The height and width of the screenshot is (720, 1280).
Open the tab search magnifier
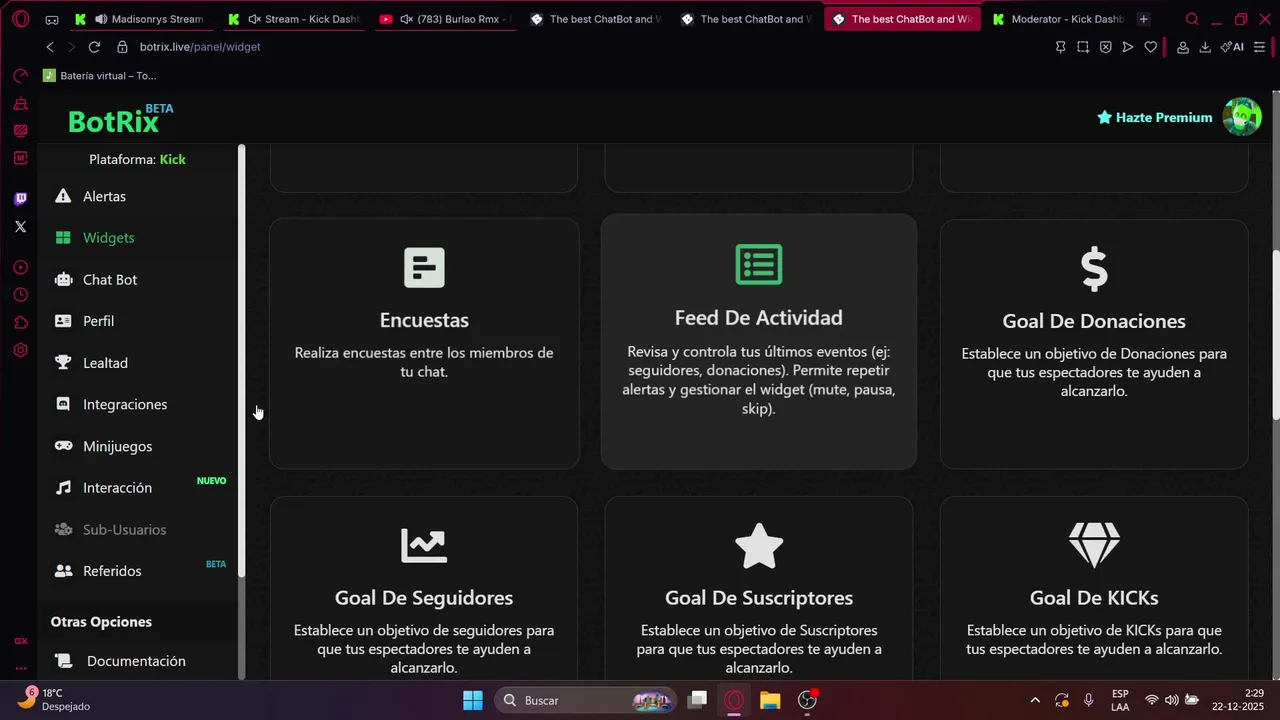(1192, 19)
